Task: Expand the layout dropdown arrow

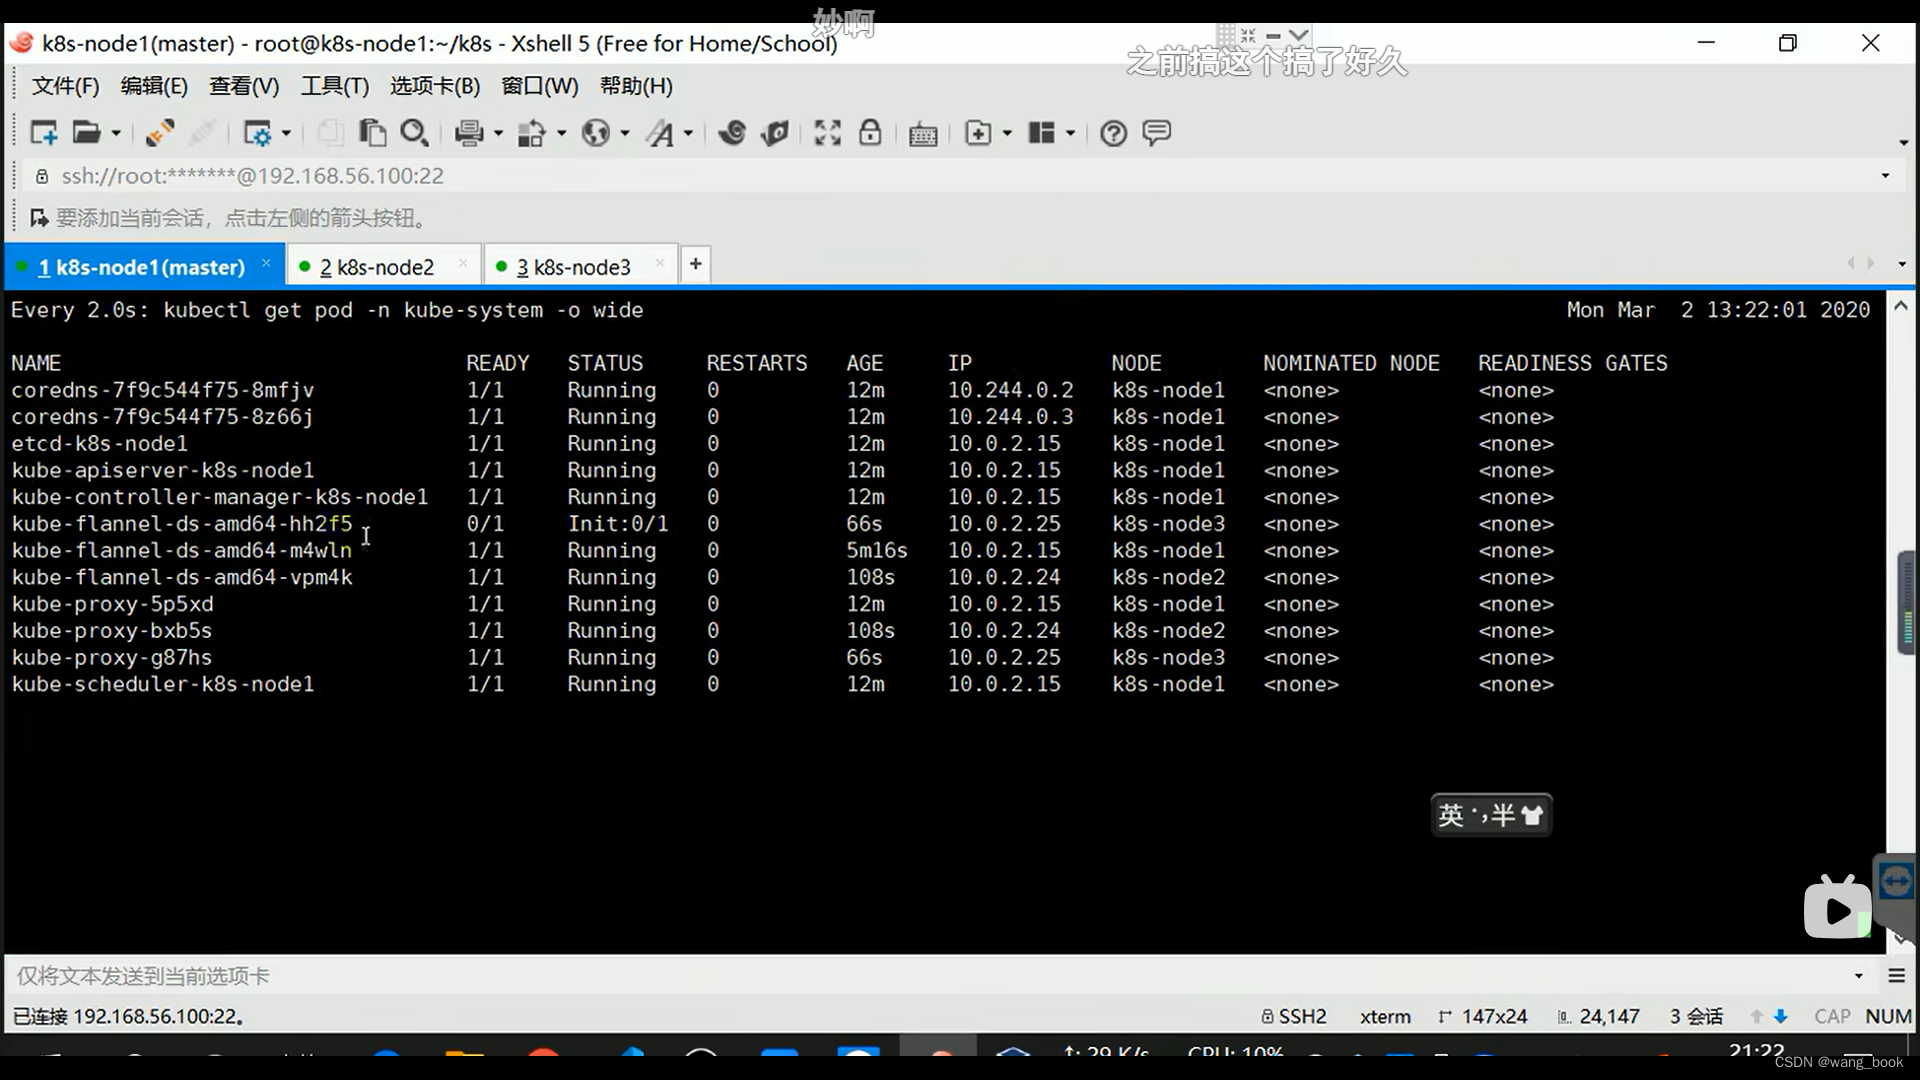Action: (x=1070, y=133)
